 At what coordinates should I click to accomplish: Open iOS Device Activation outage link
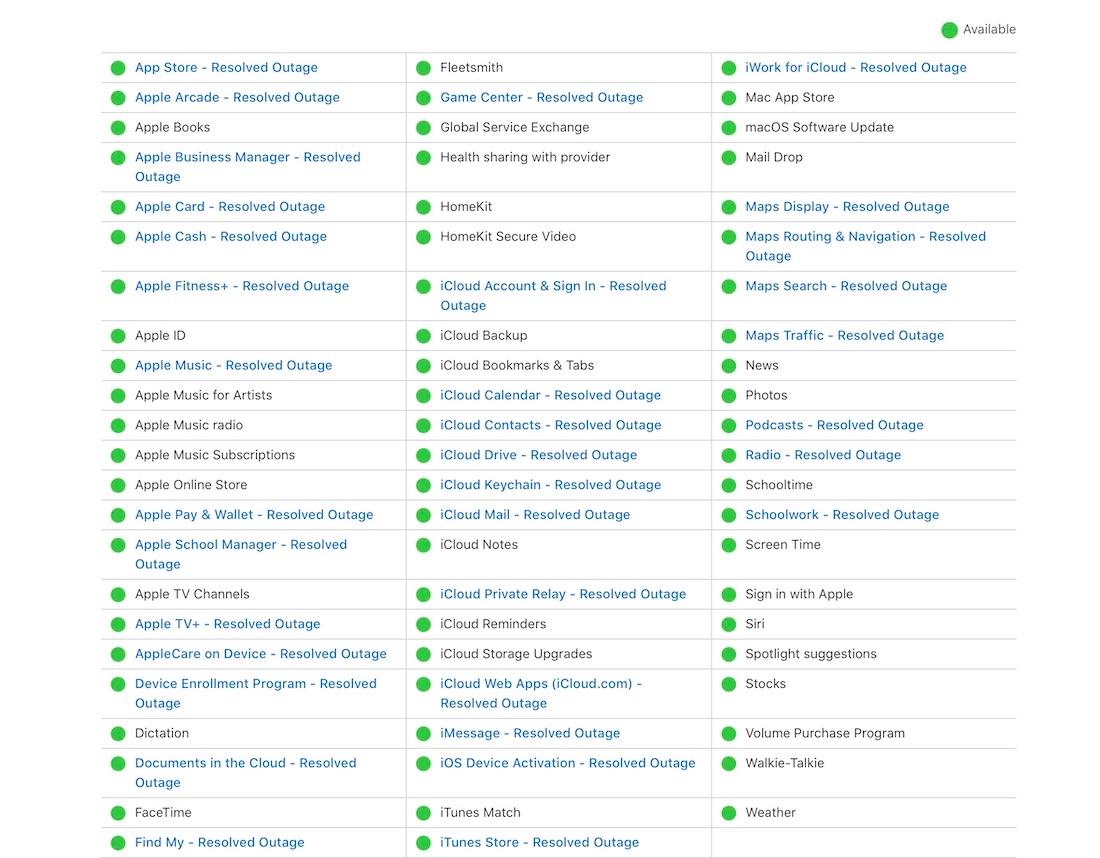coord(568,763)
